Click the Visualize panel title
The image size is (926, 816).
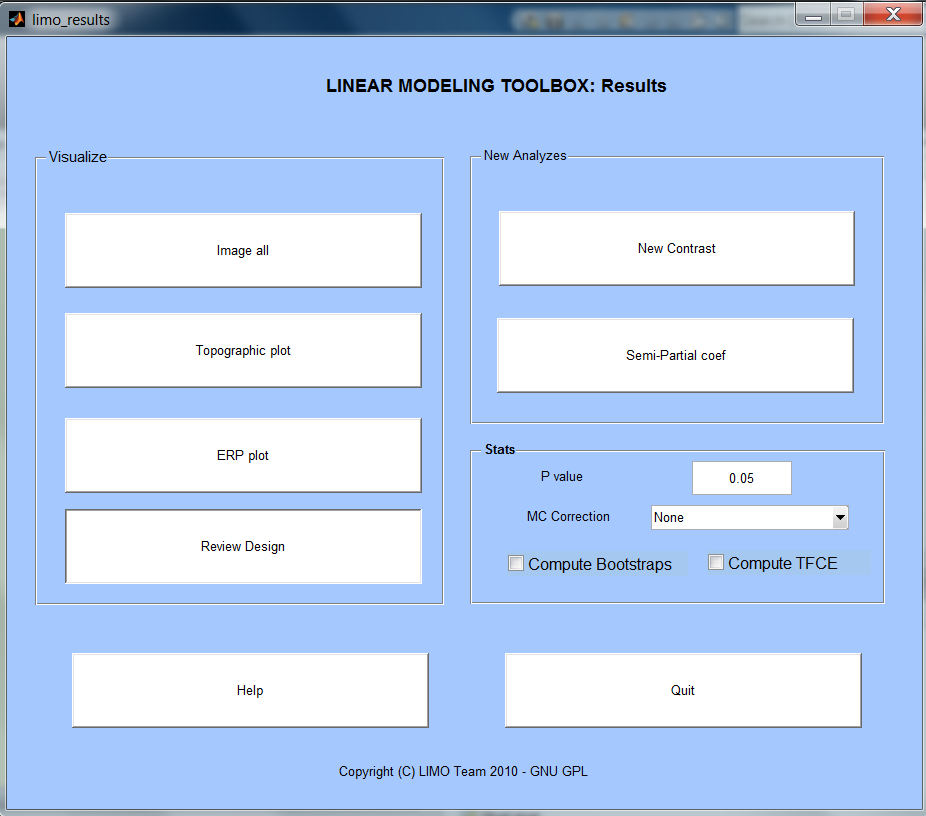pos(77,157)
